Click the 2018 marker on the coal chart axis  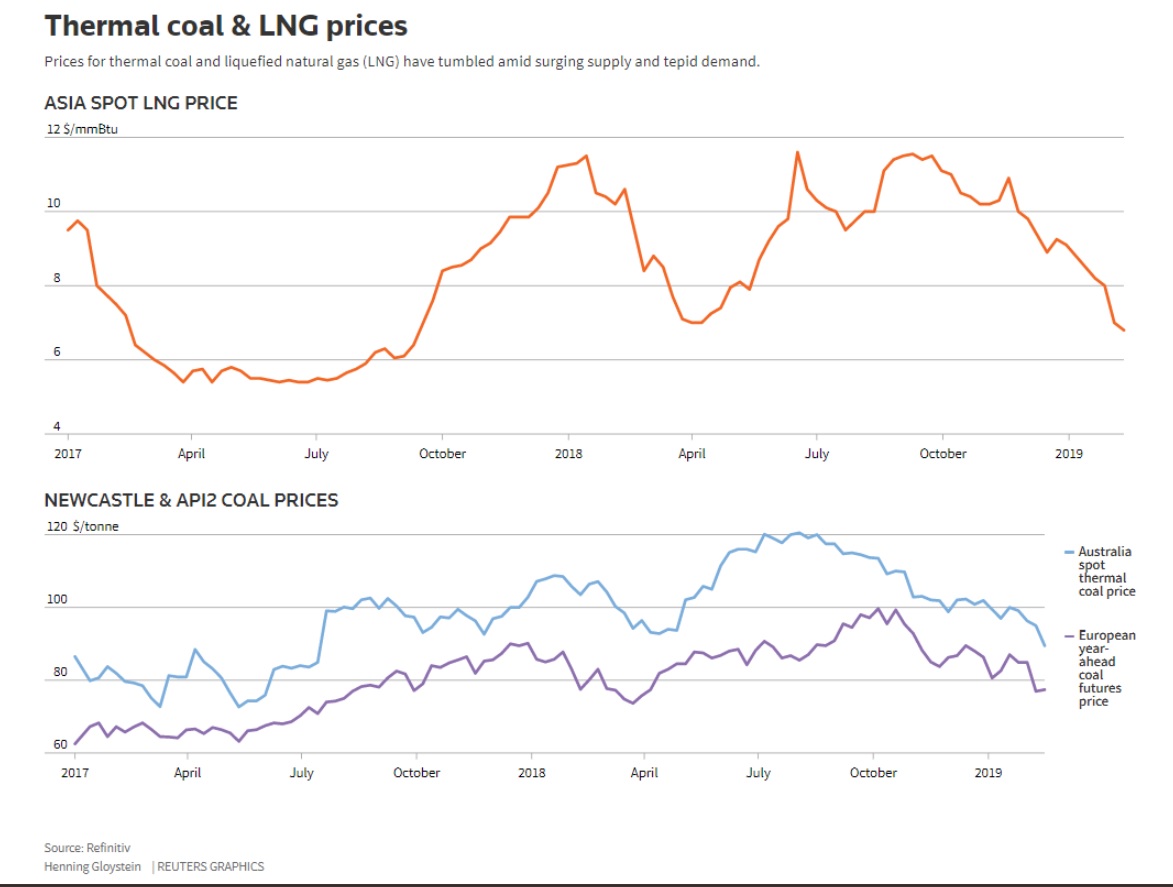pos(531,773)
